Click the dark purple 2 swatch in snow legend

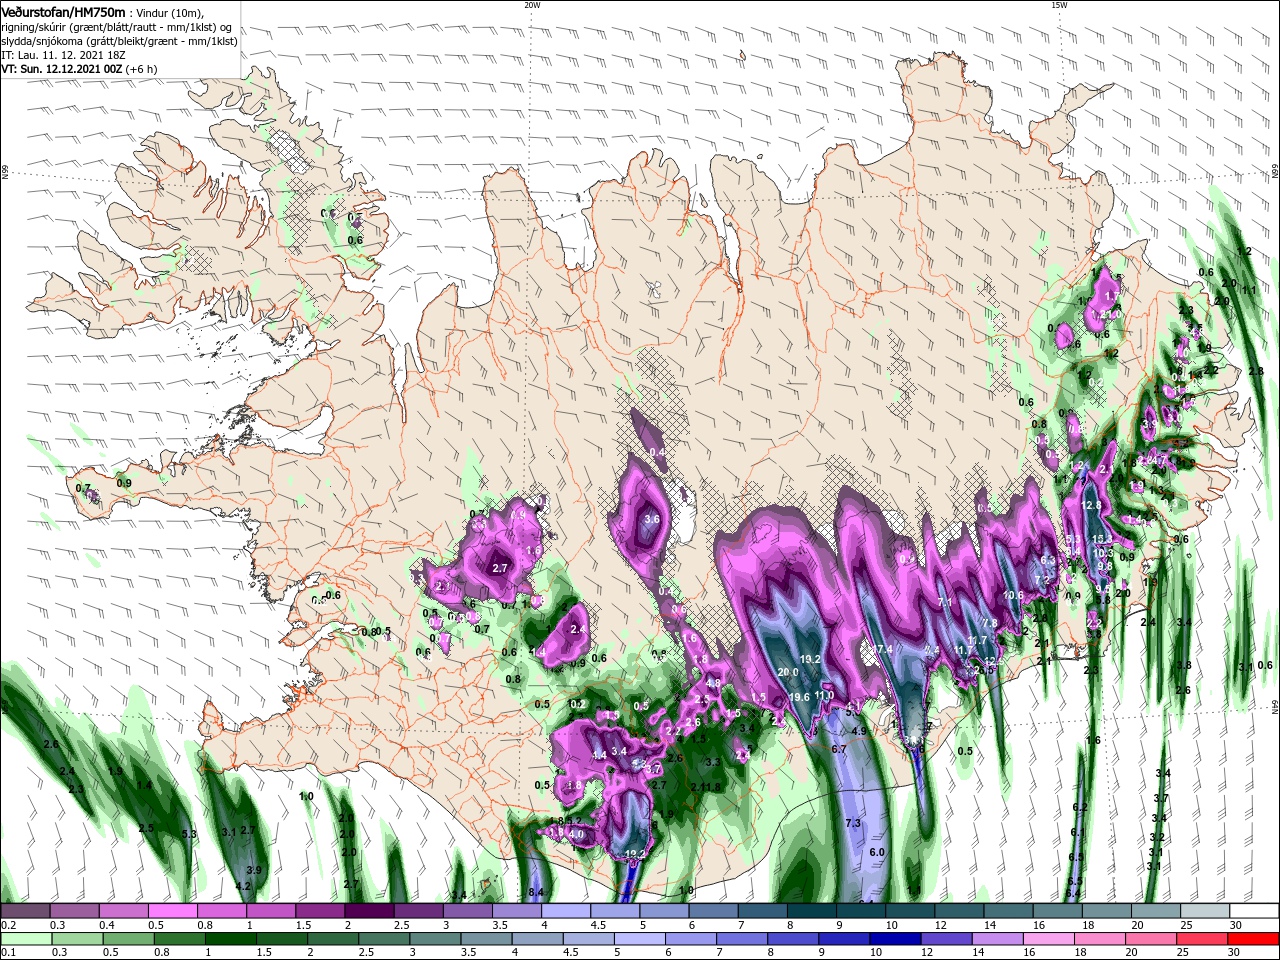click(369, 911)
